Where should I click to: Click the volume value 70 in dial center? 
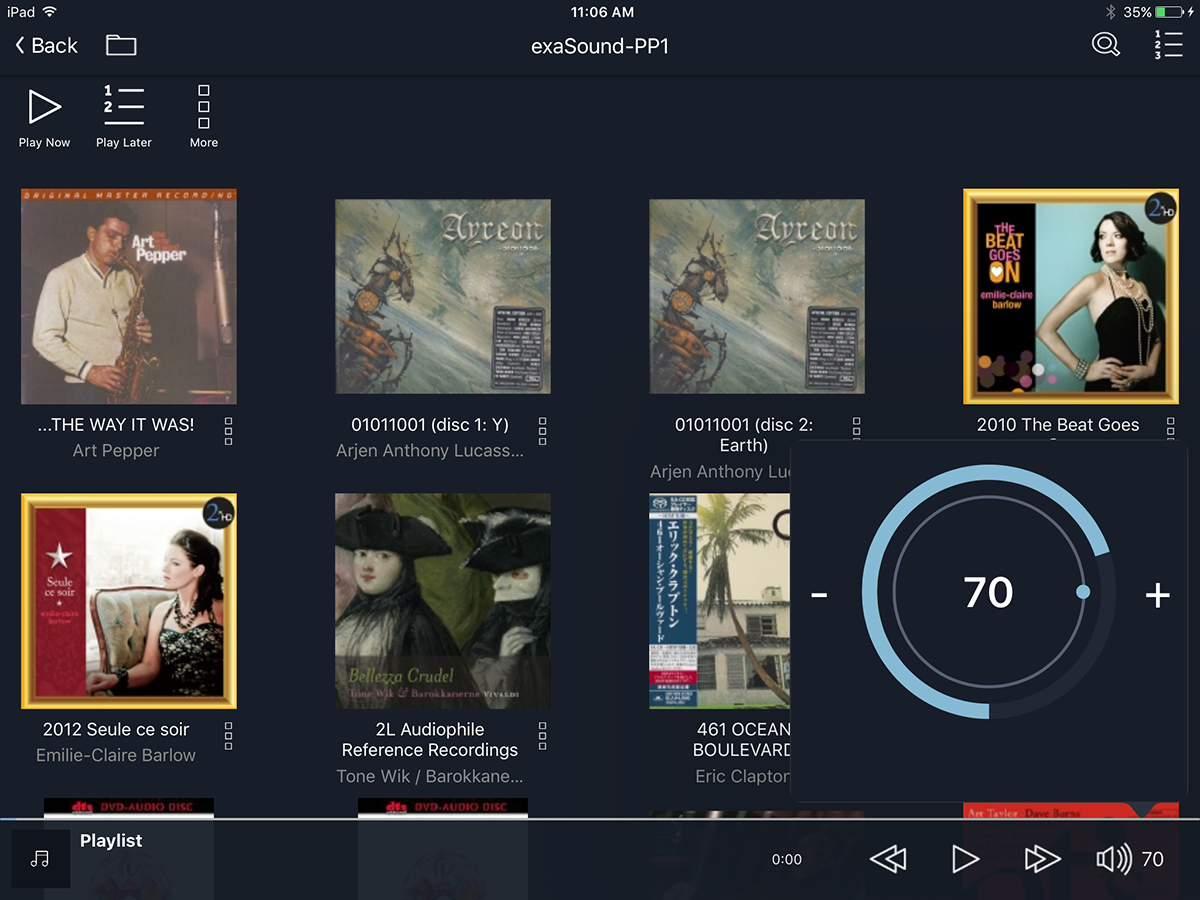coord(988,593)
